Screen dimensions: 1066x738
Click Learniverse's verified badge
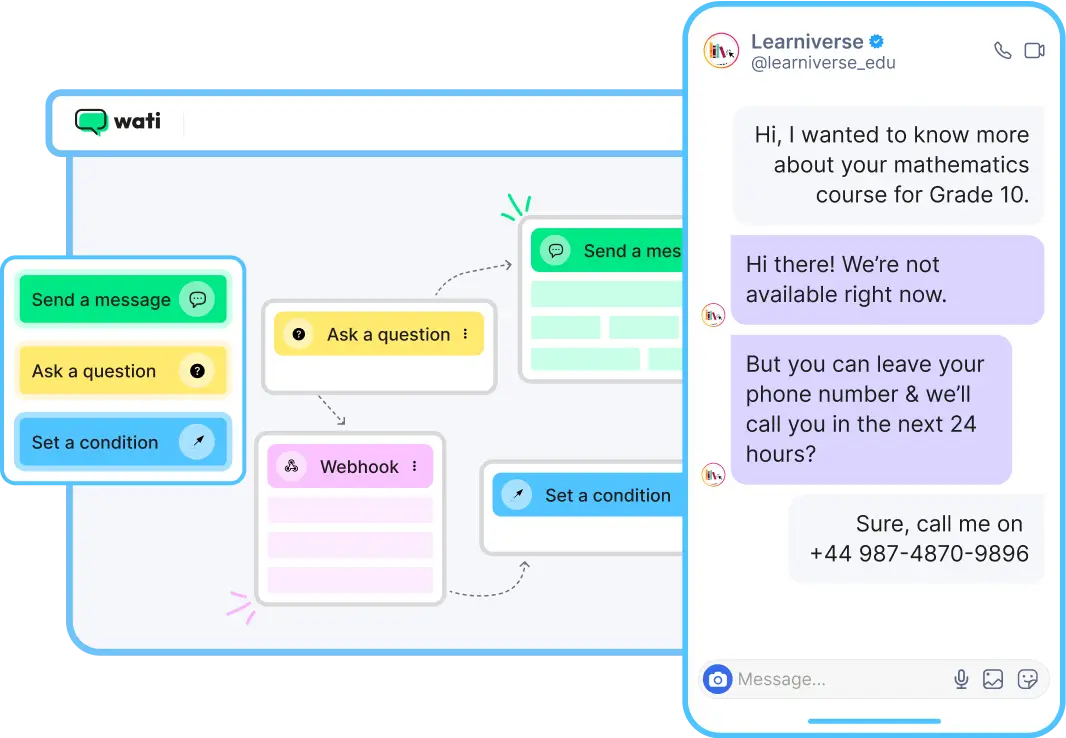[x=875, y=42]
